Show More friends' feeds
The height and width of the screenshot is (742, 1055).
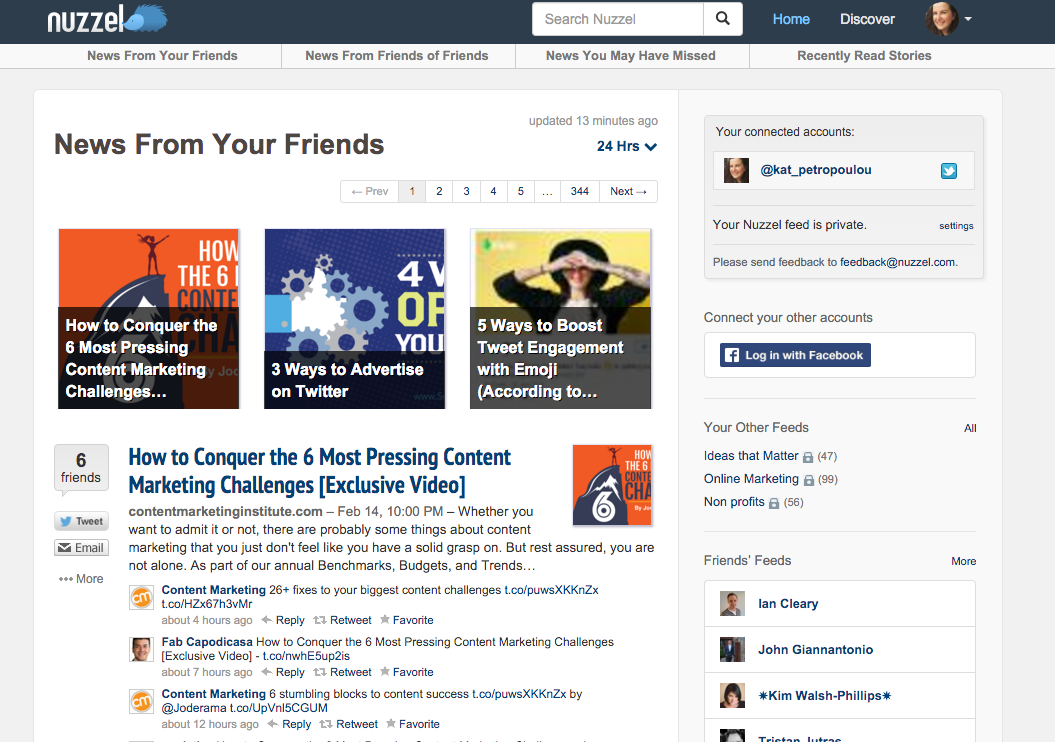[963, 561]
